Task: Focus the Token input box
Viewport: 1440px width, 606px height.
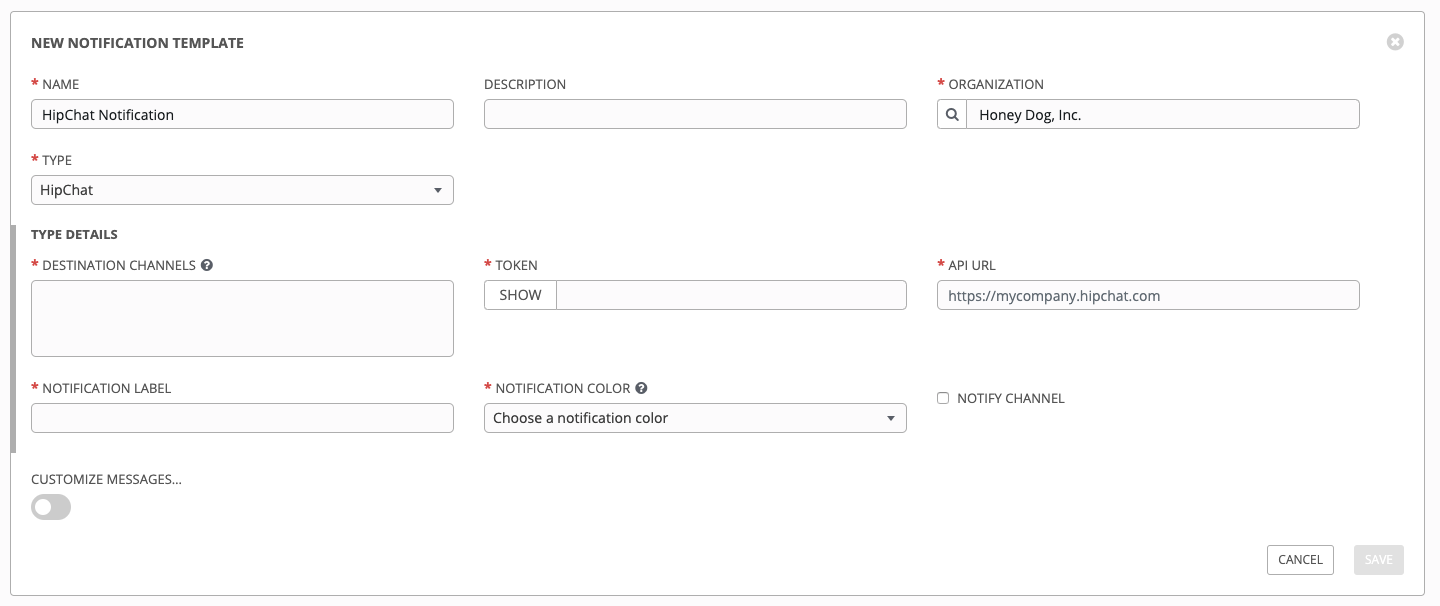Action: [730, 295]
